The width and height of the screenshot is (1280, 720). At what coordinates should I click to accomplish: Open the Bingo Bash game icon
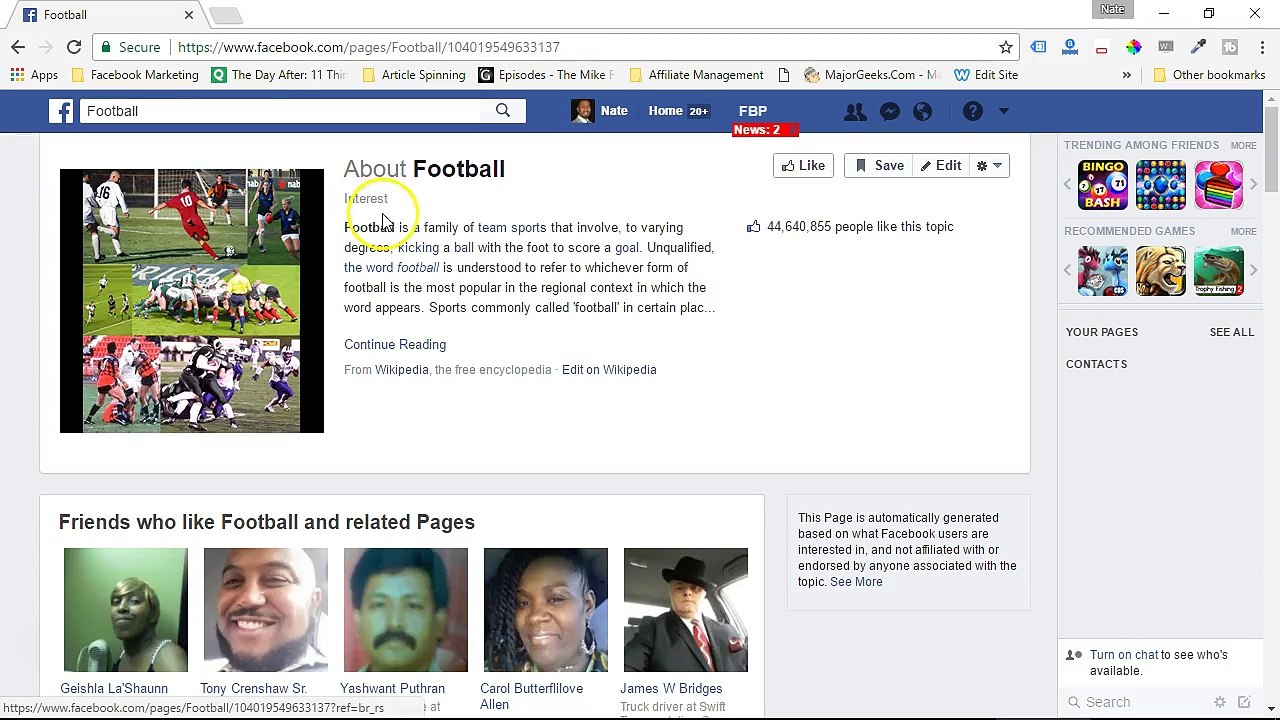pyautogui.click(x=1103, y=185)
